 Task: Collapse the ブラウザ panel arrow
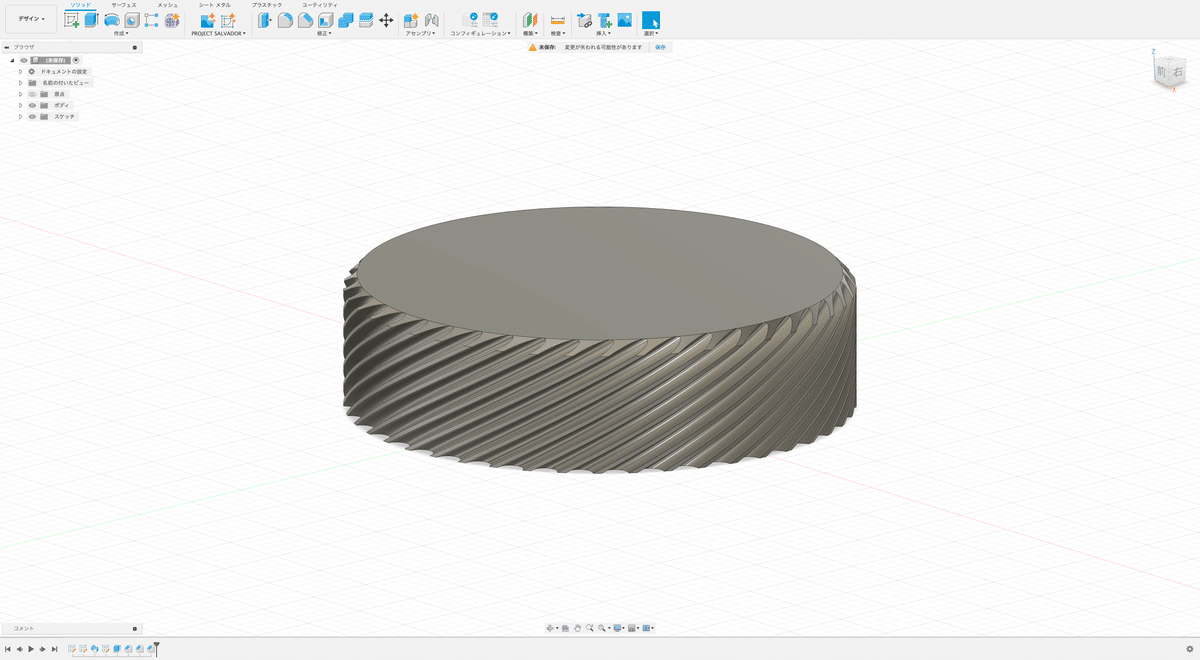[x=7, y=47]
